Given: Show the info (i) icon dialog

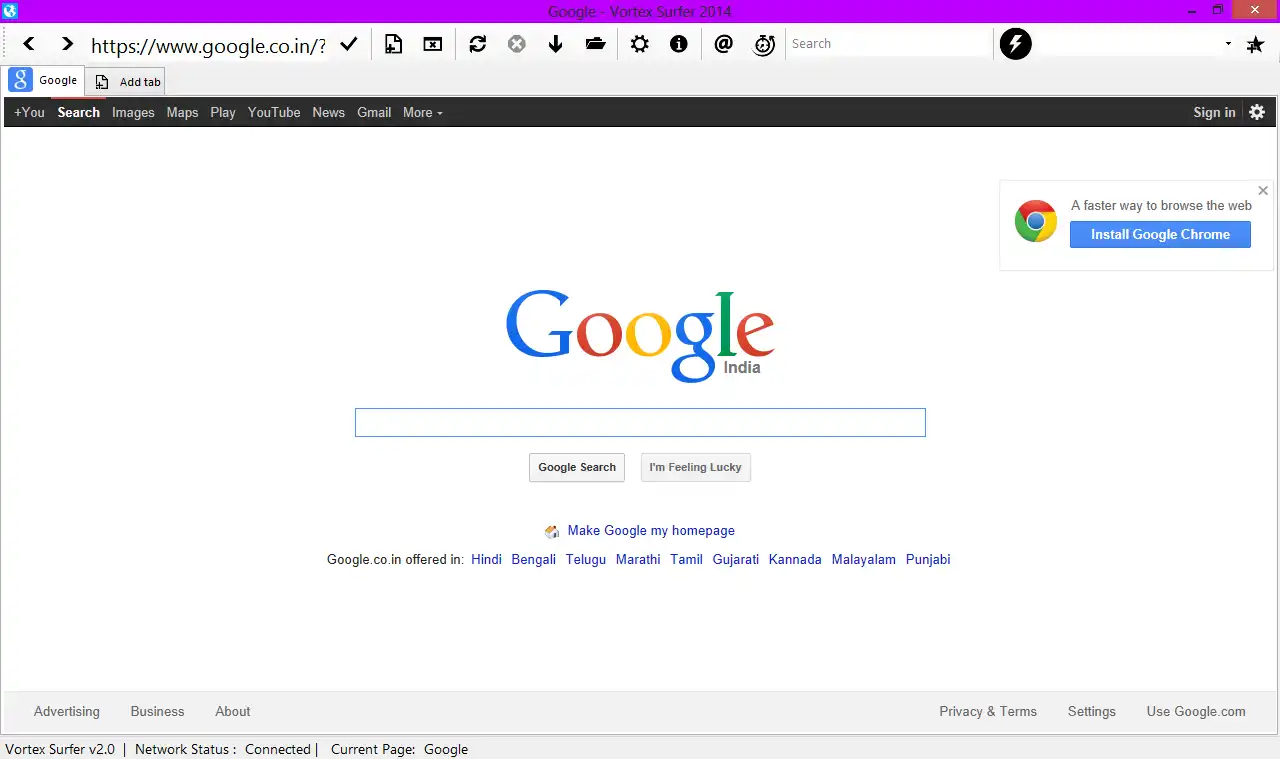Looking at the screenshot, I should pyautogui.click(x=679, y=44).
